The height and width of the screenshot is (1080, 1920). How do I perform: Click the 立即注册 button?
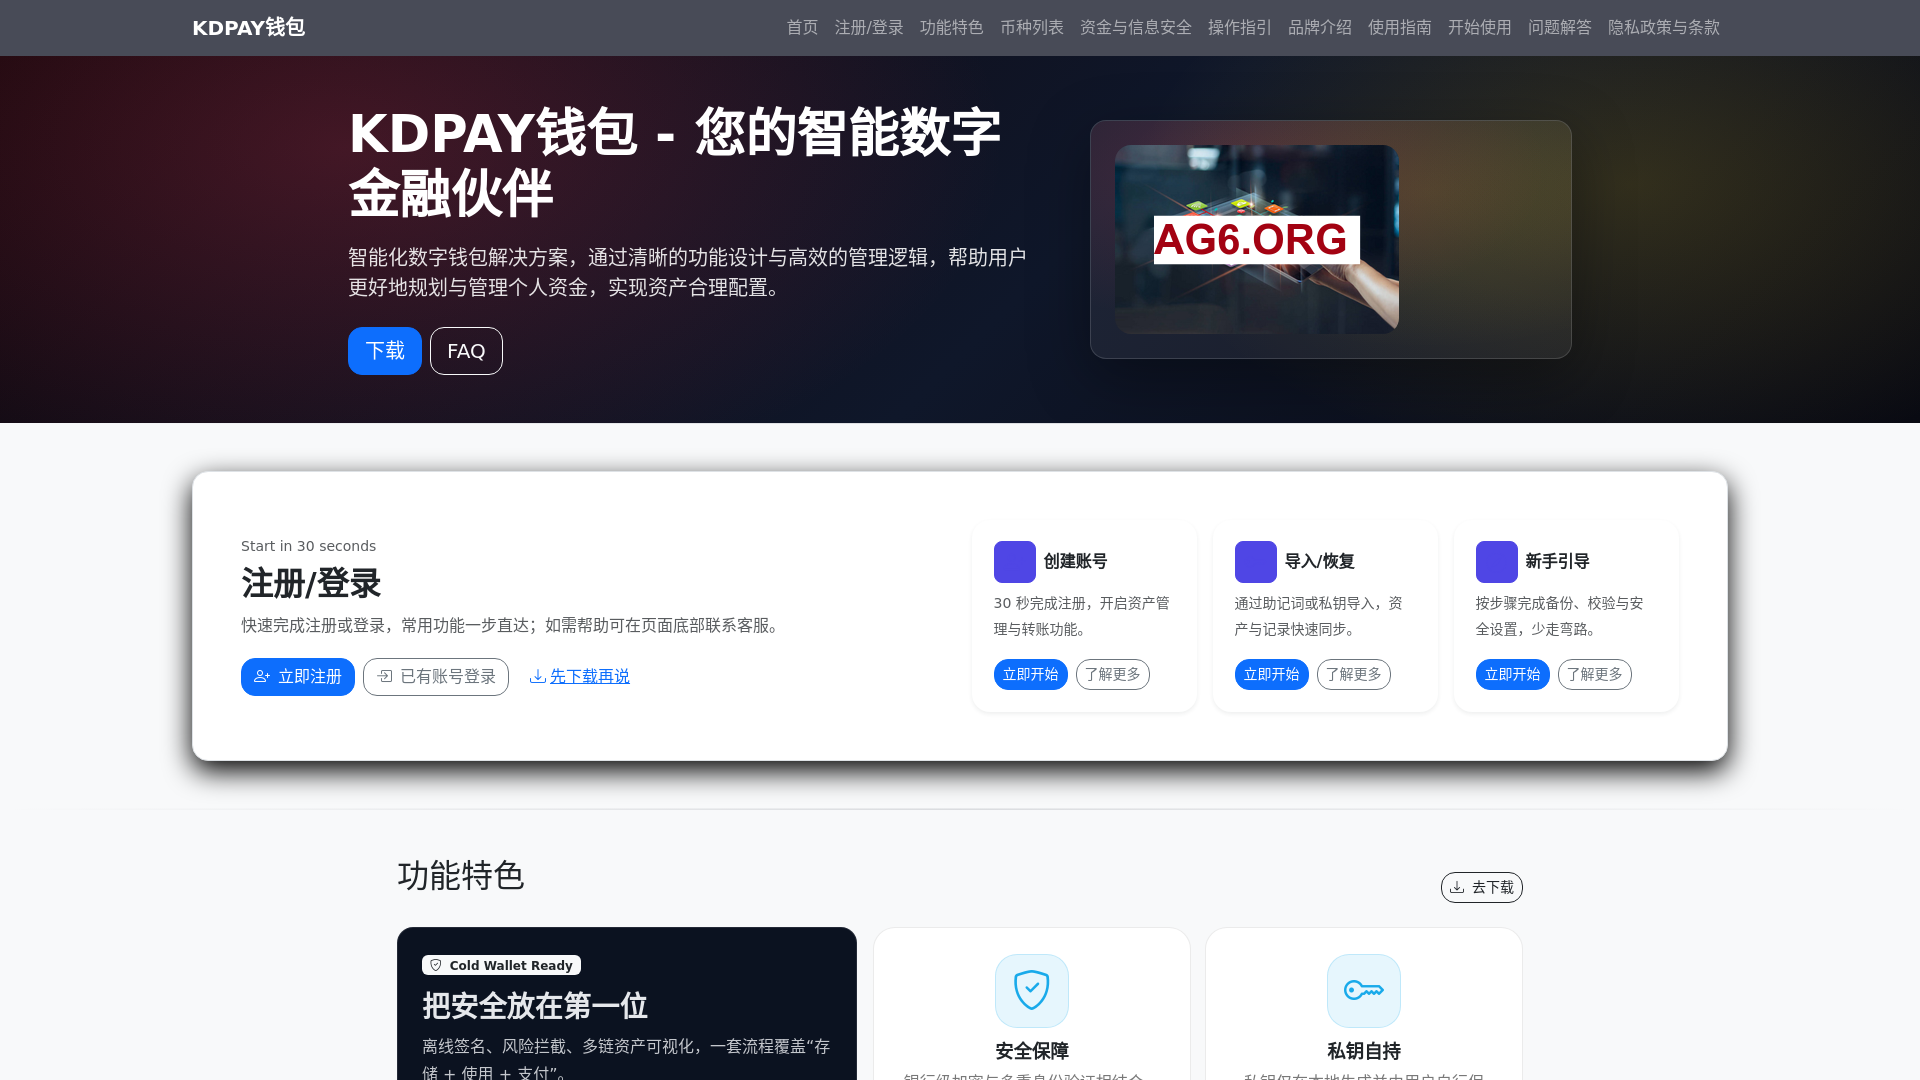tap(298, 677)
